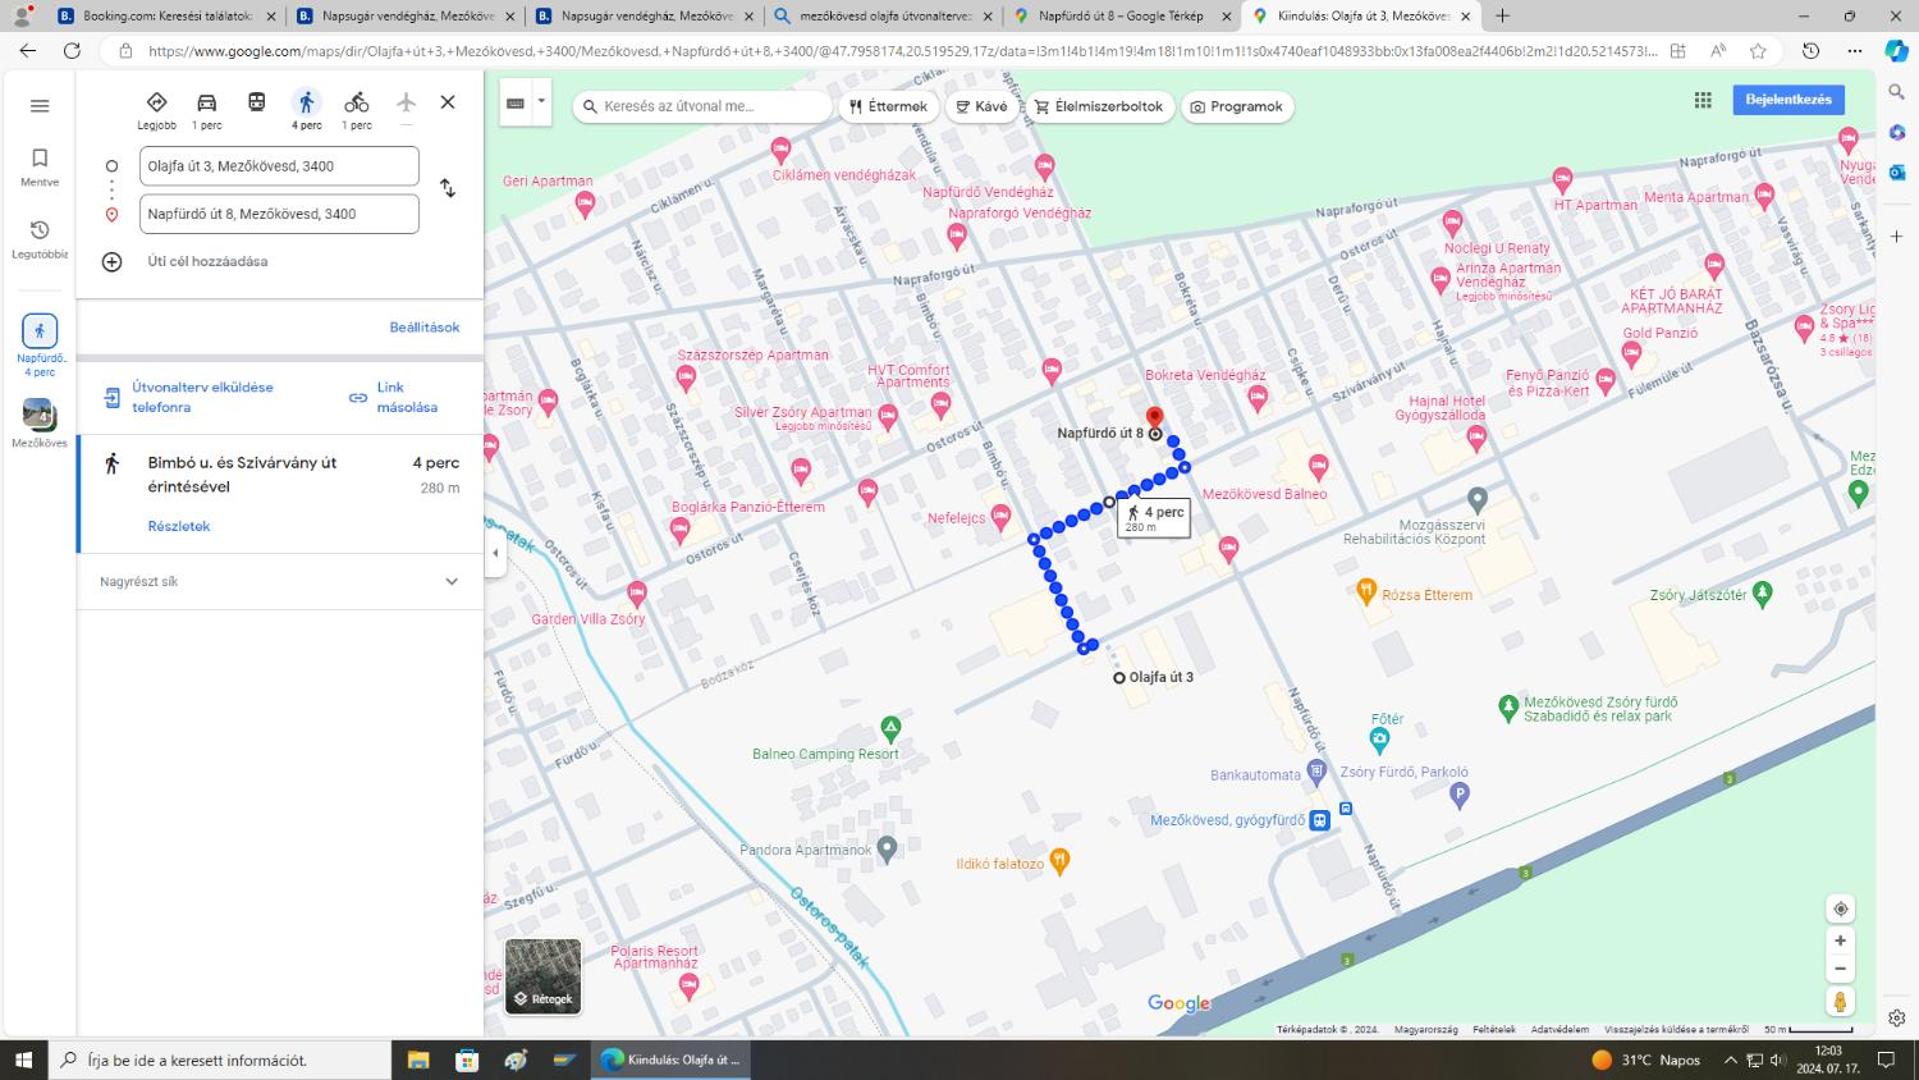Click the Bankautomata ATM marker
This screenshot has width=1919, height=1080.
(1316, 772)
